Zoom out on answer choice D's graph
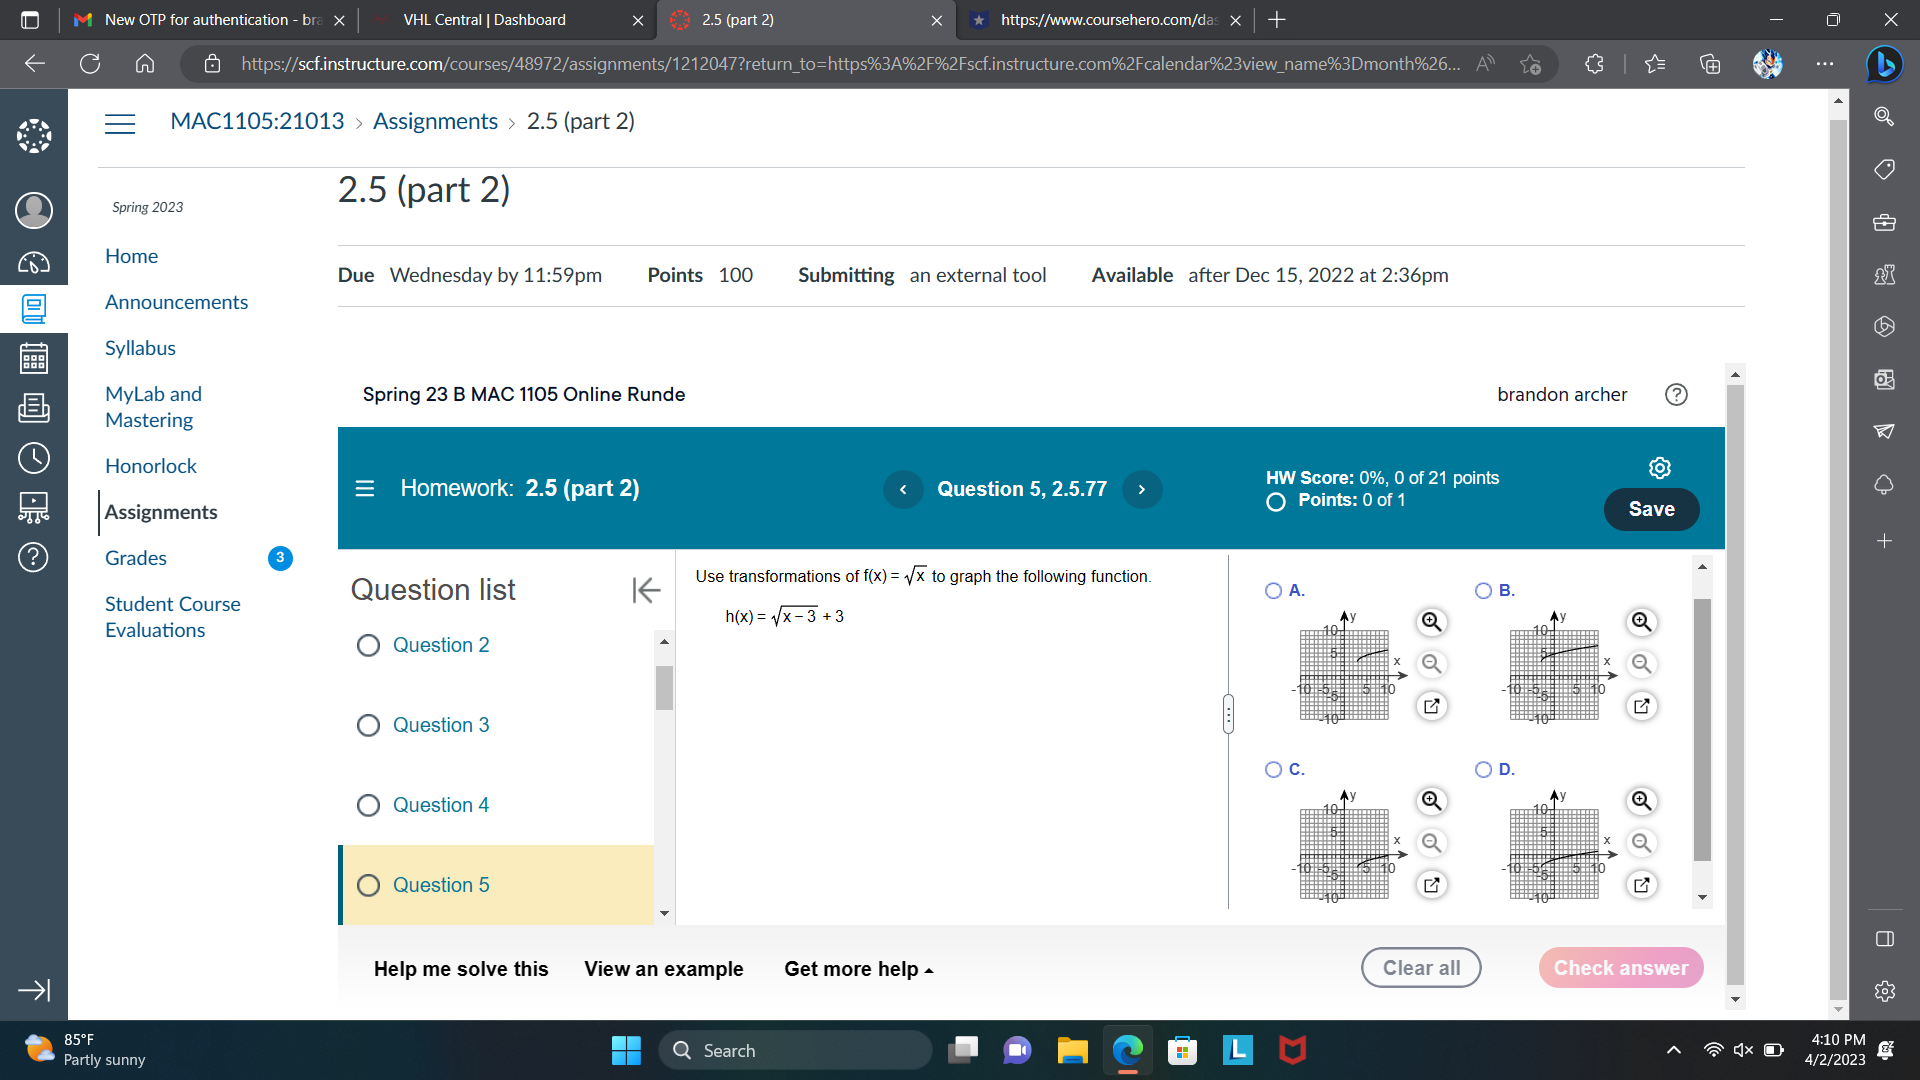Viewport: 1920px width, 1080px height. click(1641, 843)
